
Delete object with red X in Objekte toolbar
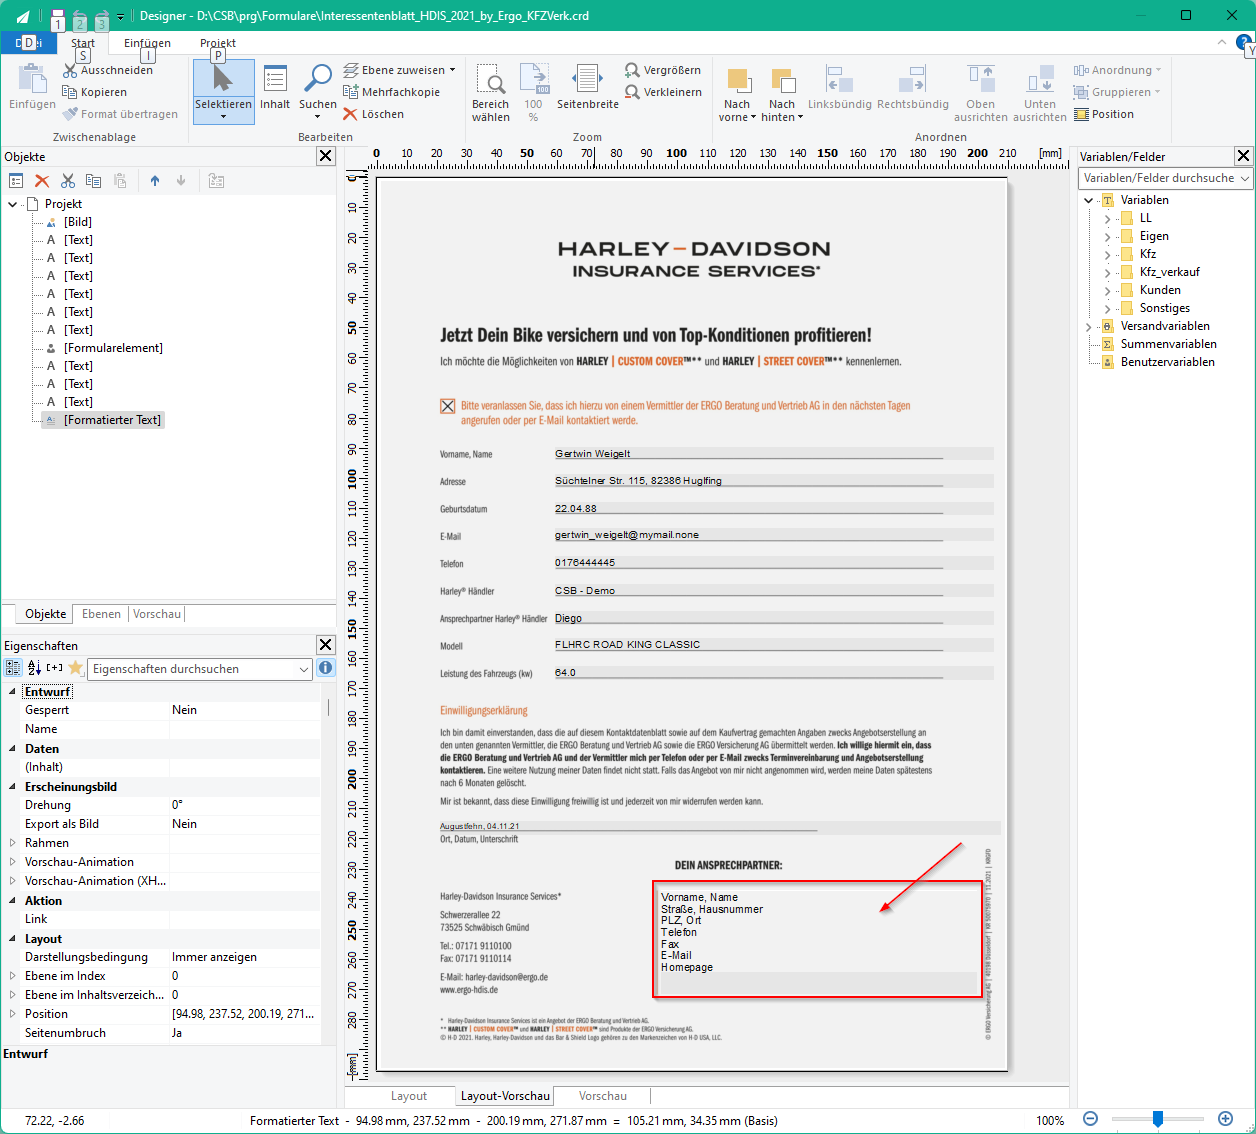(42, 181)
